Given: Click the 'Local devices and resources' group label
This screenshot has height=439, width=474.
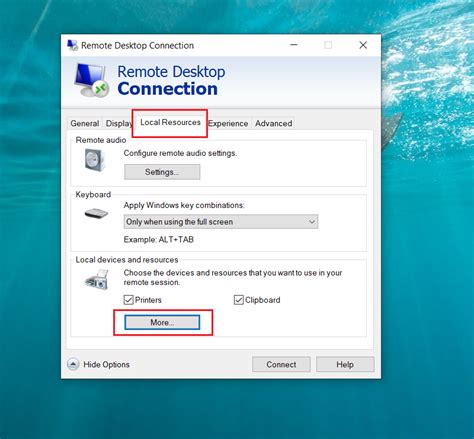Looking at the screenshot, I should (x=127, y=260).
